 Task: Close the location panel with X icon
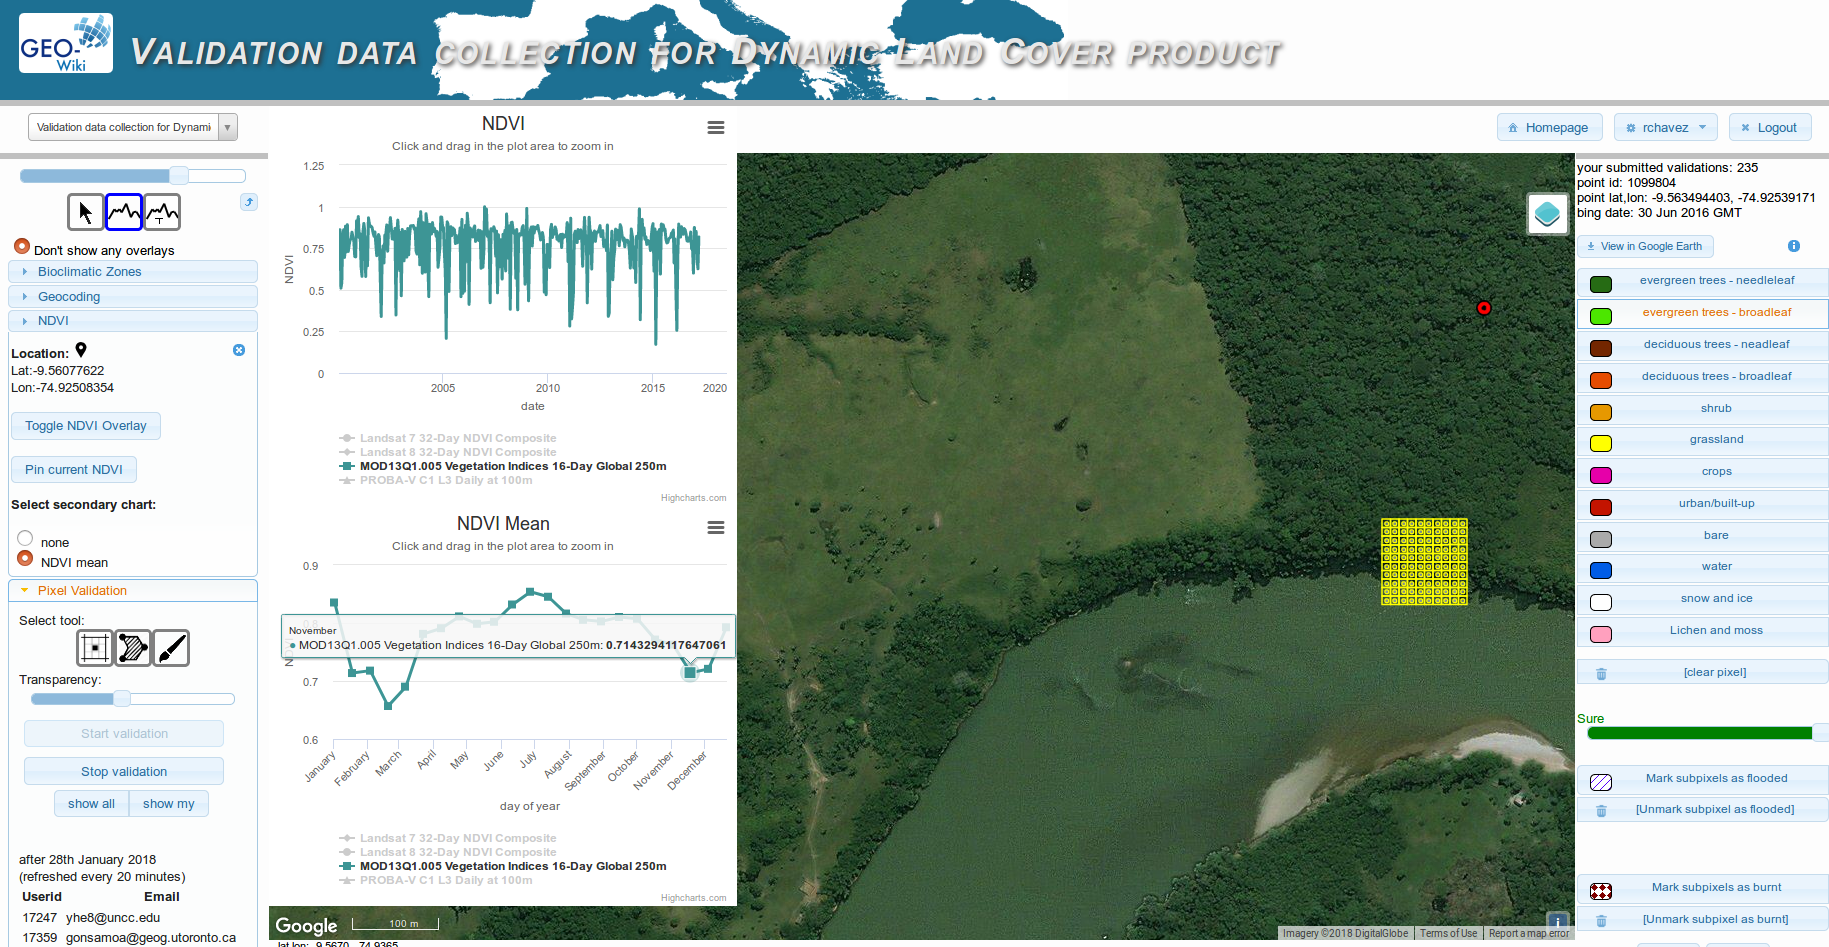[x=239, y=350]
